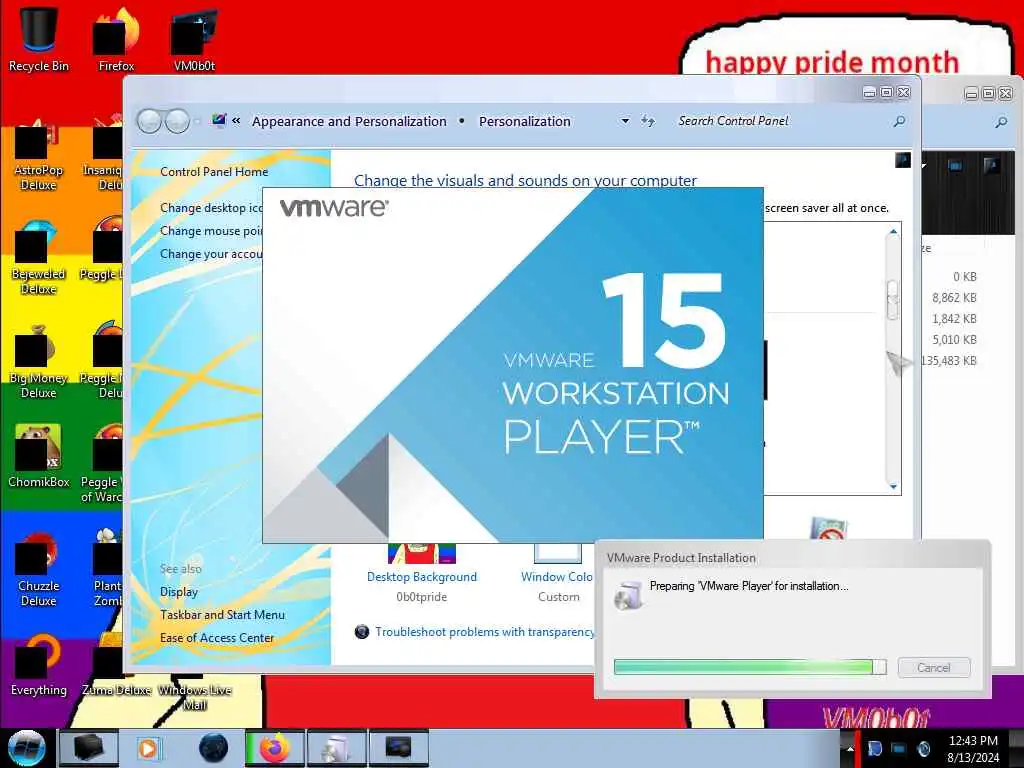Click the themes list scrollbar thumb
1024x768 pixels.
[x=893, y=299]
